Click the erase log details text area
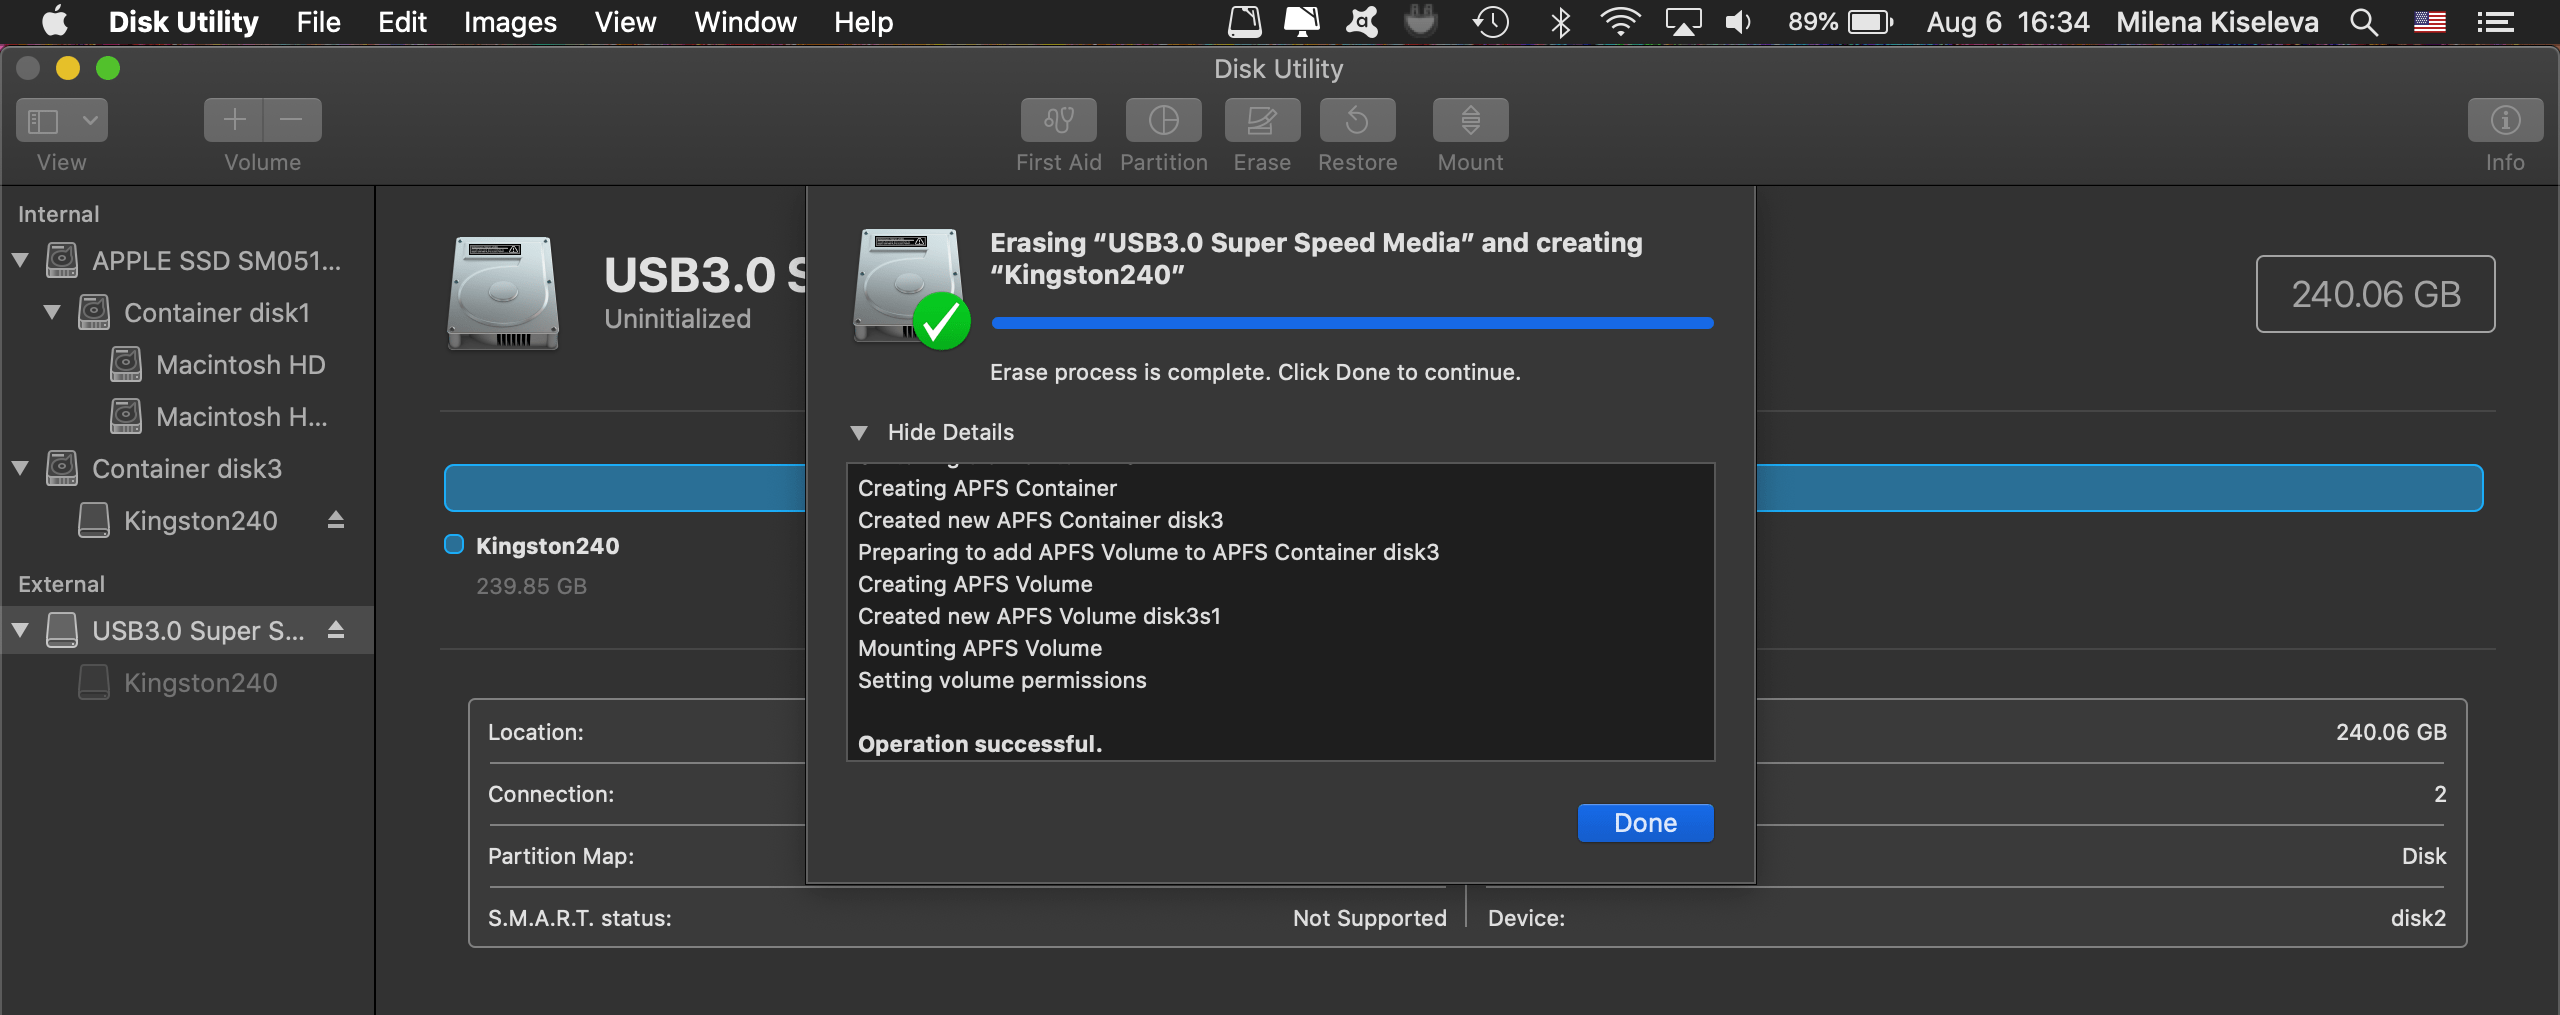Image resolution: width=2560 pixels, height=1015 pixels. pyautogui.click(x=1281, y=611)
